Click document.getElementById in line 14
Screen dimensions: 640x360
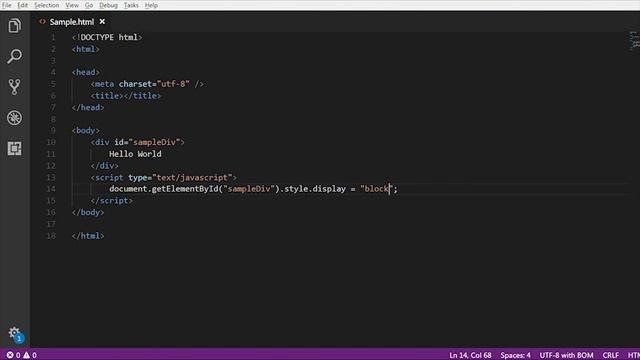click(x=164, y=189)
